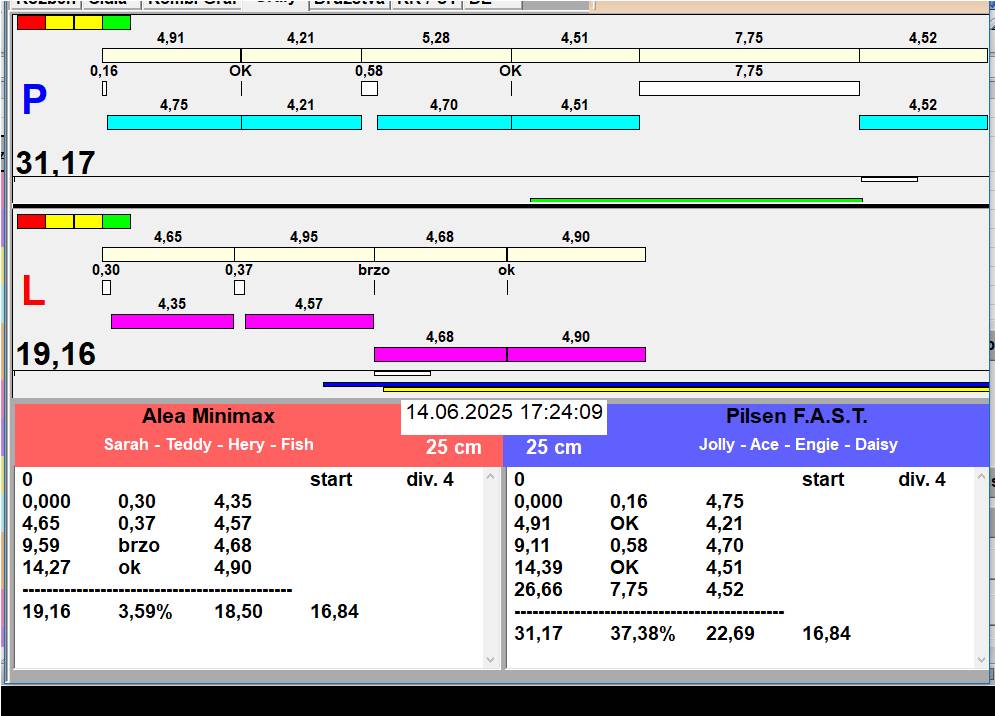Screen dimensions: 995x716
Task: Switch to the Kombi Graf tab
Action: tap(192, 3)
